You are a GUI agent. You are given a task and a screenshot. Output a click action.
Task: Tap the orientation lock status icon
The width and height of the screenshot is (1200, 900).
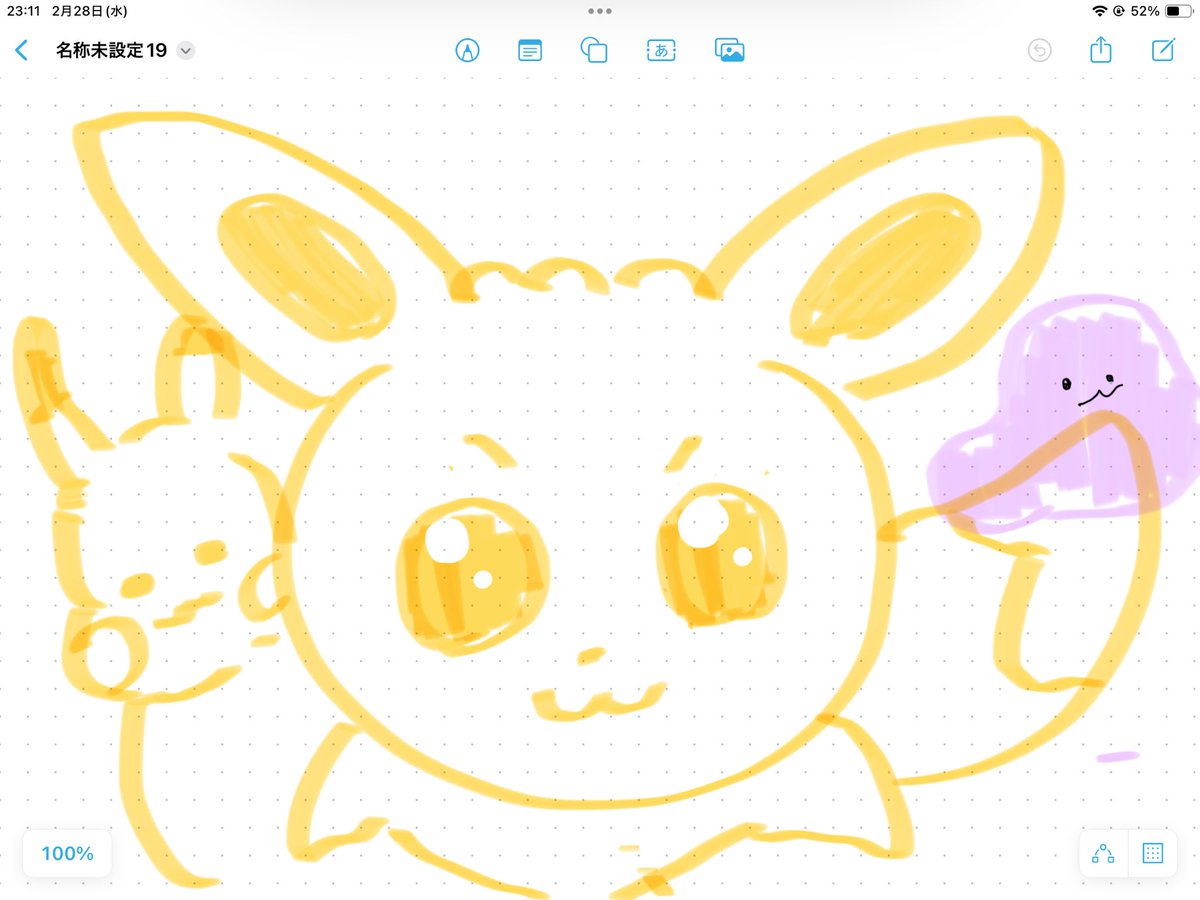click(x=1118, y=11)
